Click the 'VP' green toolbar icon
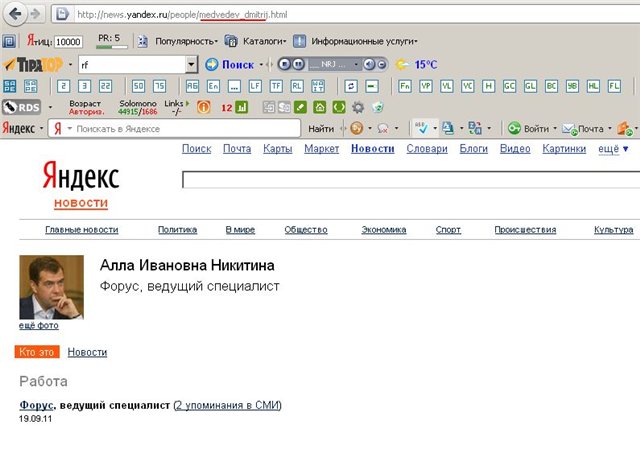 [426, 86]
